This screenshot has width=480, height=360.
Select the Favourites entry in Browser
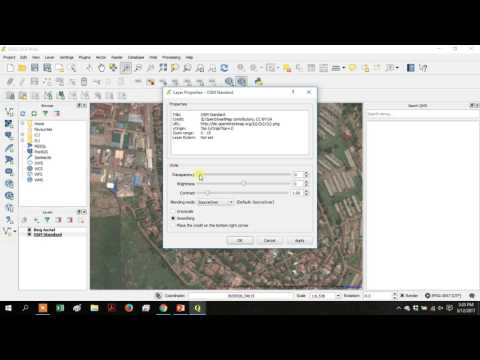coord(43,129)
